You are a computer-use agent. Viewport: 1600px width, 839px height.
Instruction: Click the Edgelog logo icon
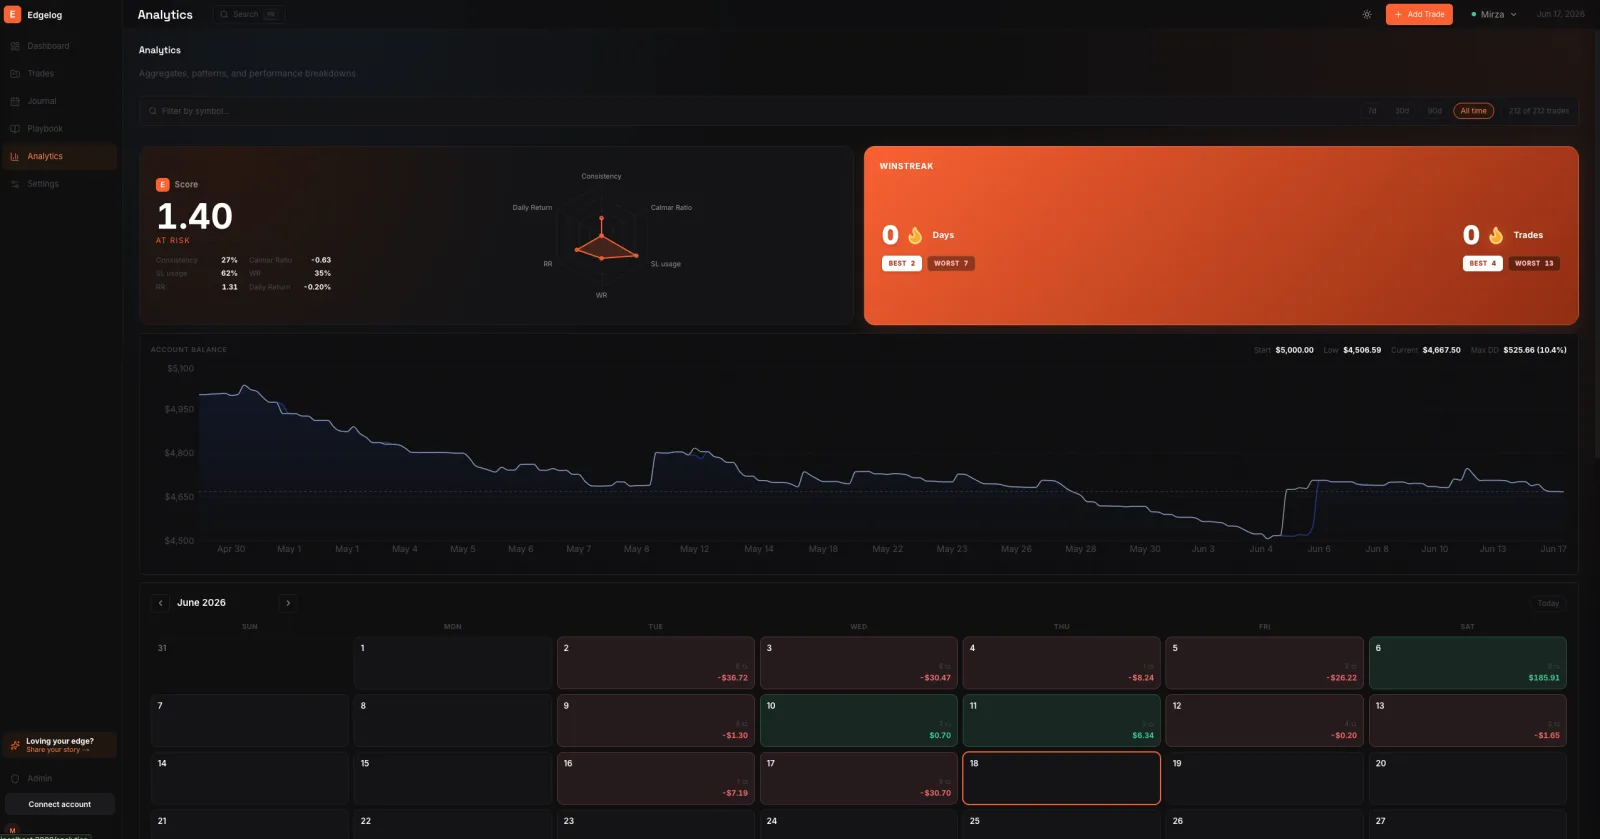13,15
